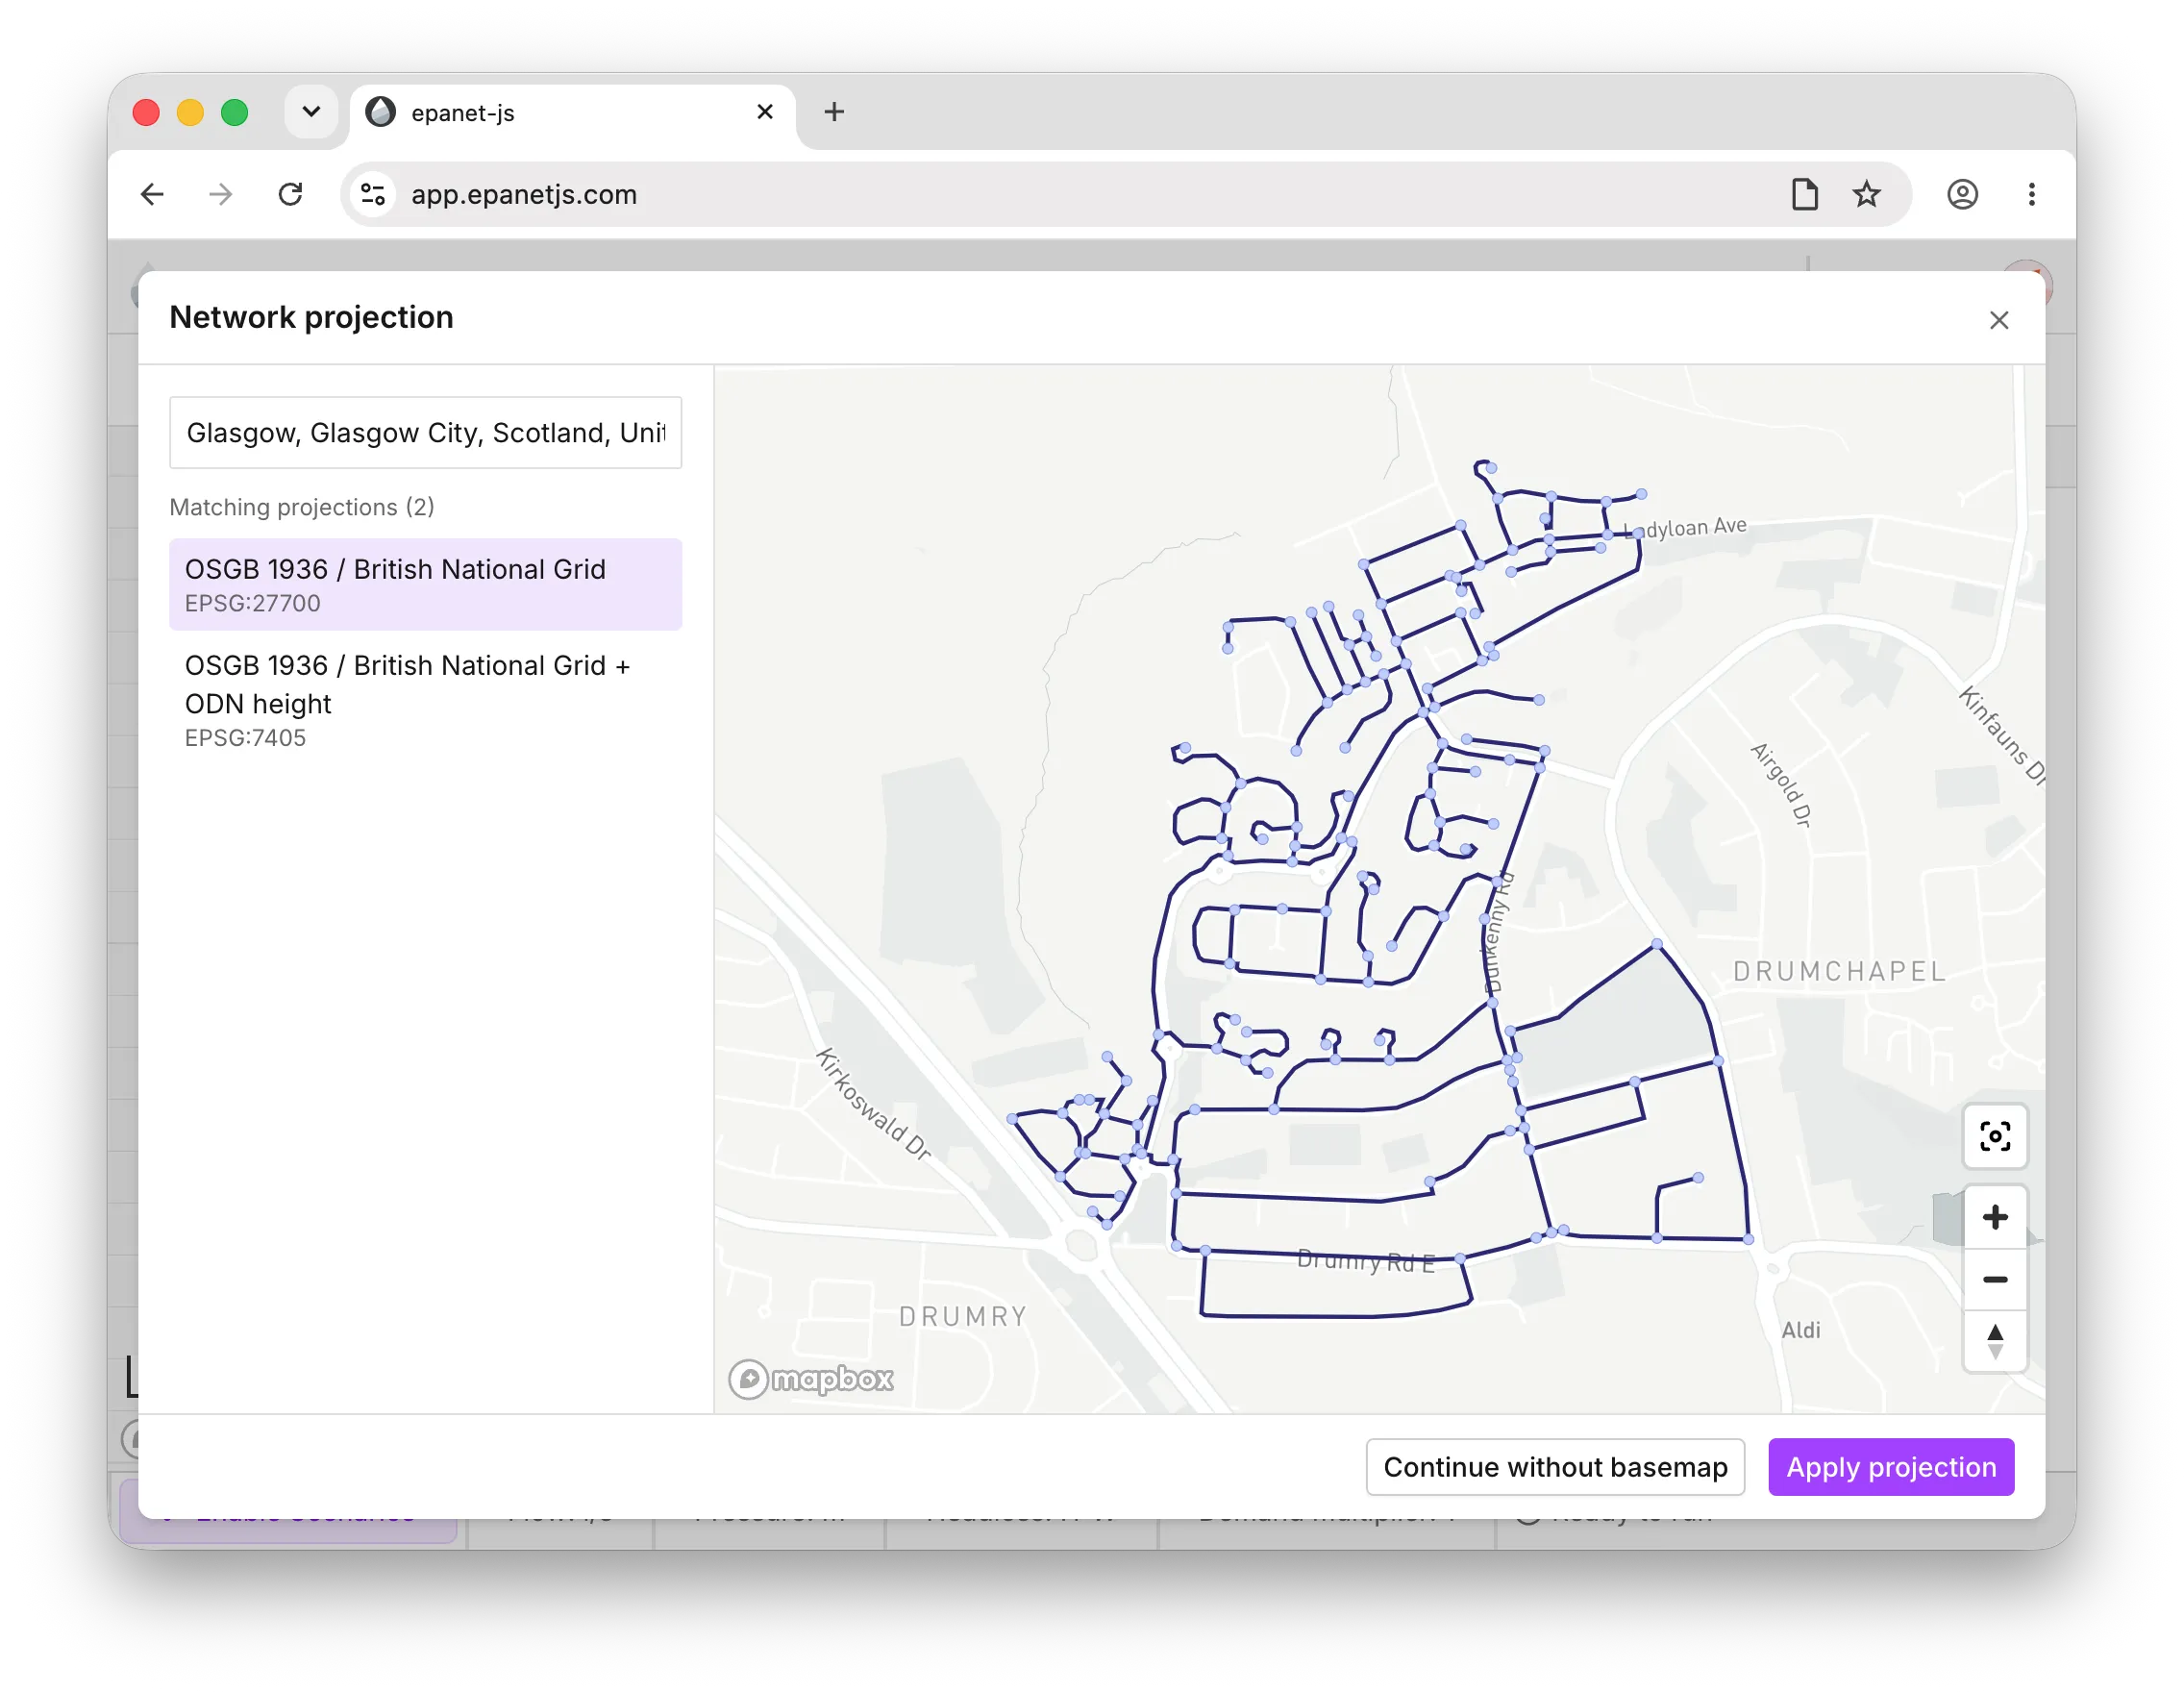This screenshot has width=2184, height=1692.
Task: Select the epanet-js browser tab
Action: click(x=572, y=113)
